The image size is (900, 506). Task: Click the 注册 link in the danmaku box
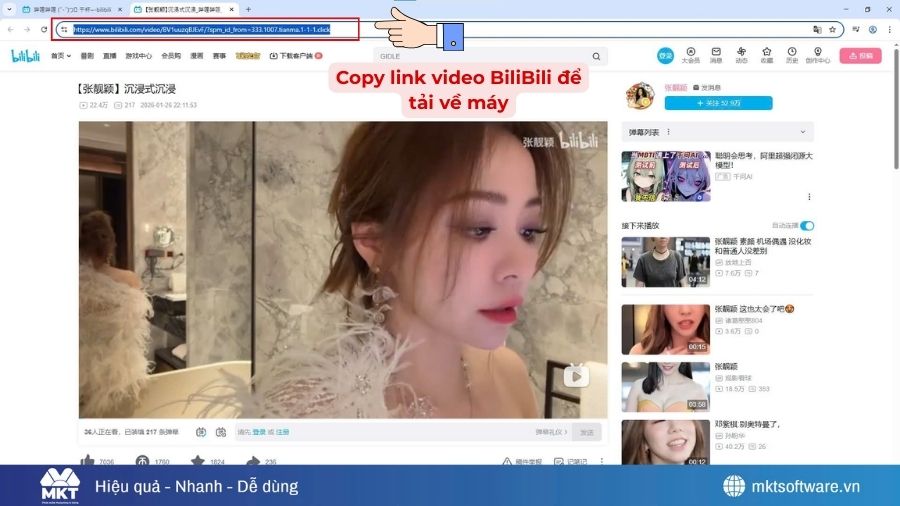pos(283,432)
